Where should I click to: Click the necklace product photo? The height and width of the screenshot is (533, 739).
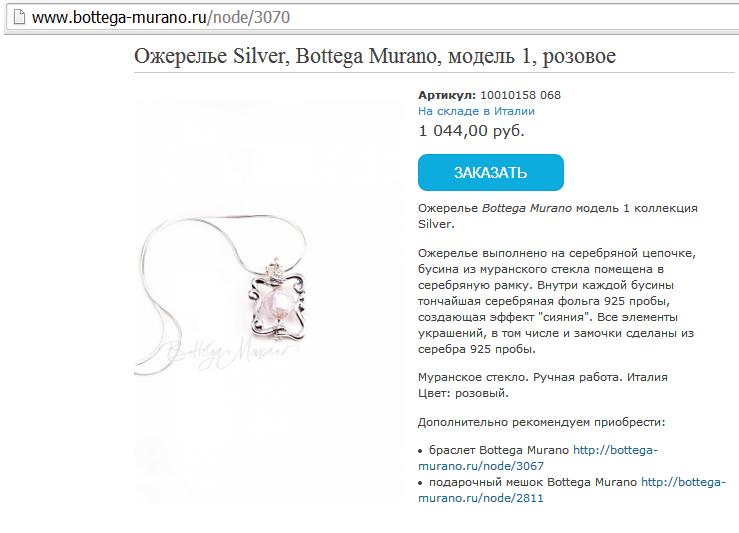pos(267,302)
